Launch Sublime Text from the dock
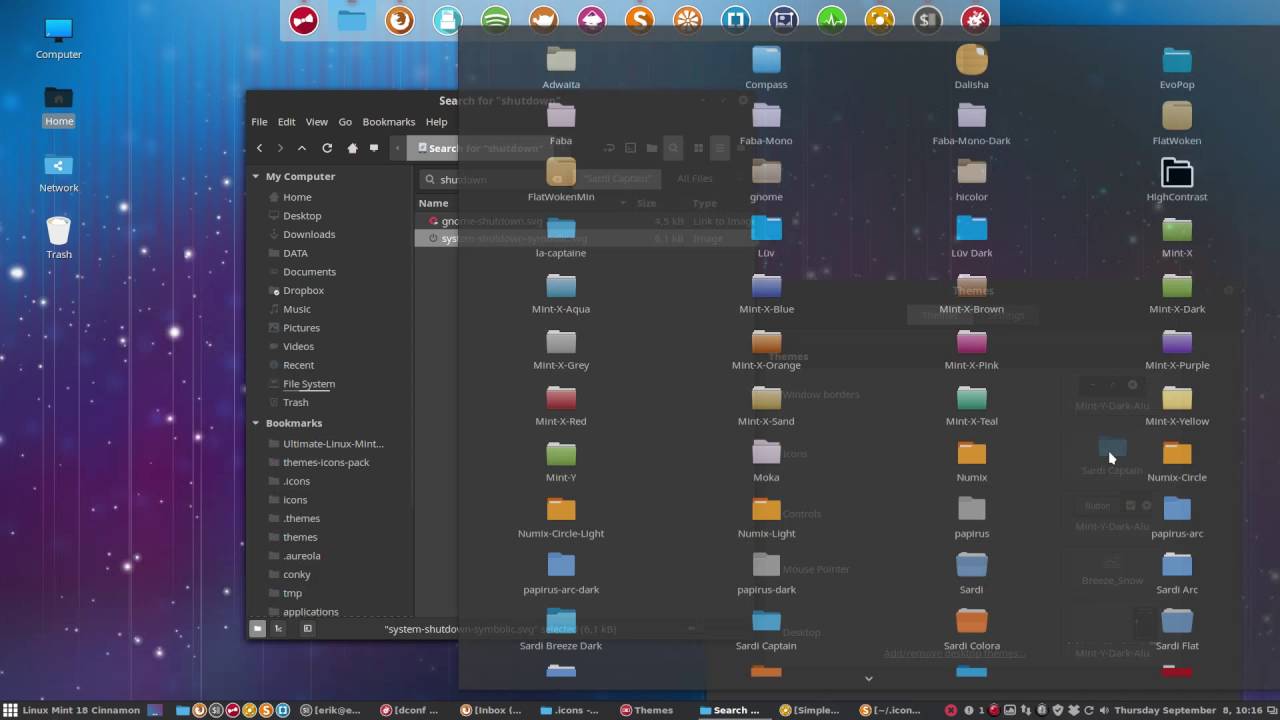1280x720 pixels. (x=639, y=19)
